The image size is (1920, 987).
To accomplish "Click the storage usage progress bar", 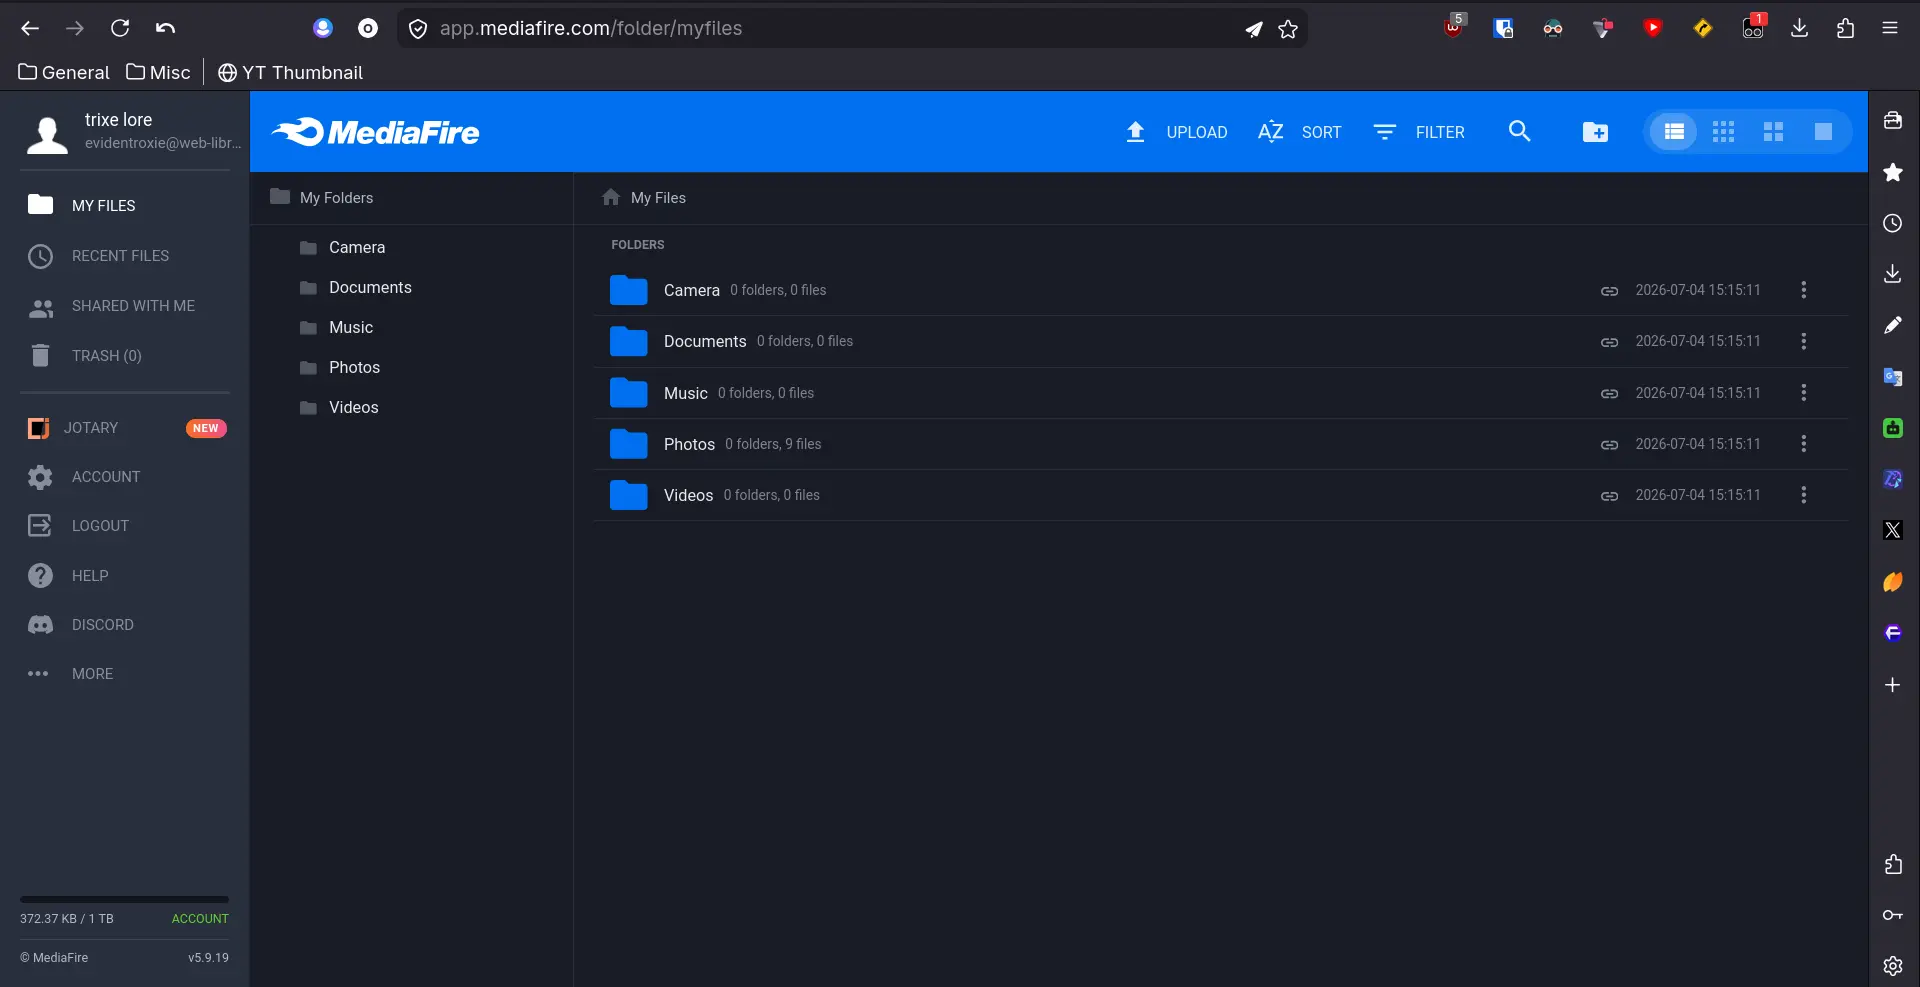I will coord(124,900).
